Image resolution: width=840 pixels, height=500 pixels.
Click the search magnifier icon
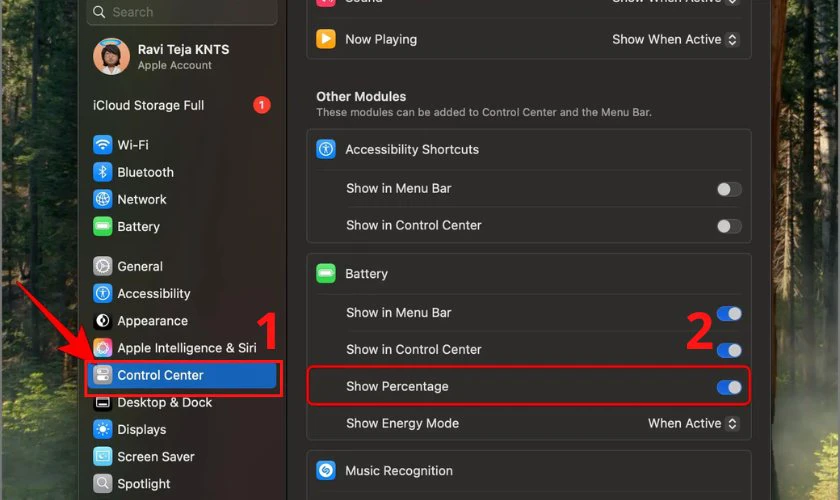point(99,12)
